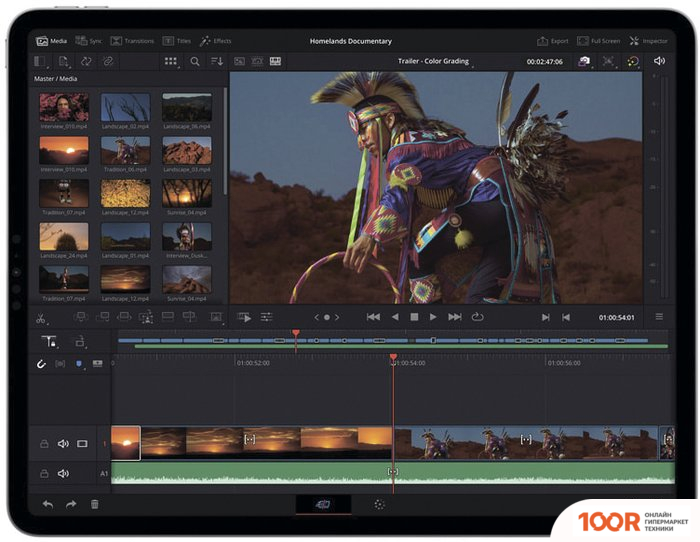Image resolution: width=700 pixels, height=542 pixels.
Task: Open the sort order menu
Action: (217, 62)
